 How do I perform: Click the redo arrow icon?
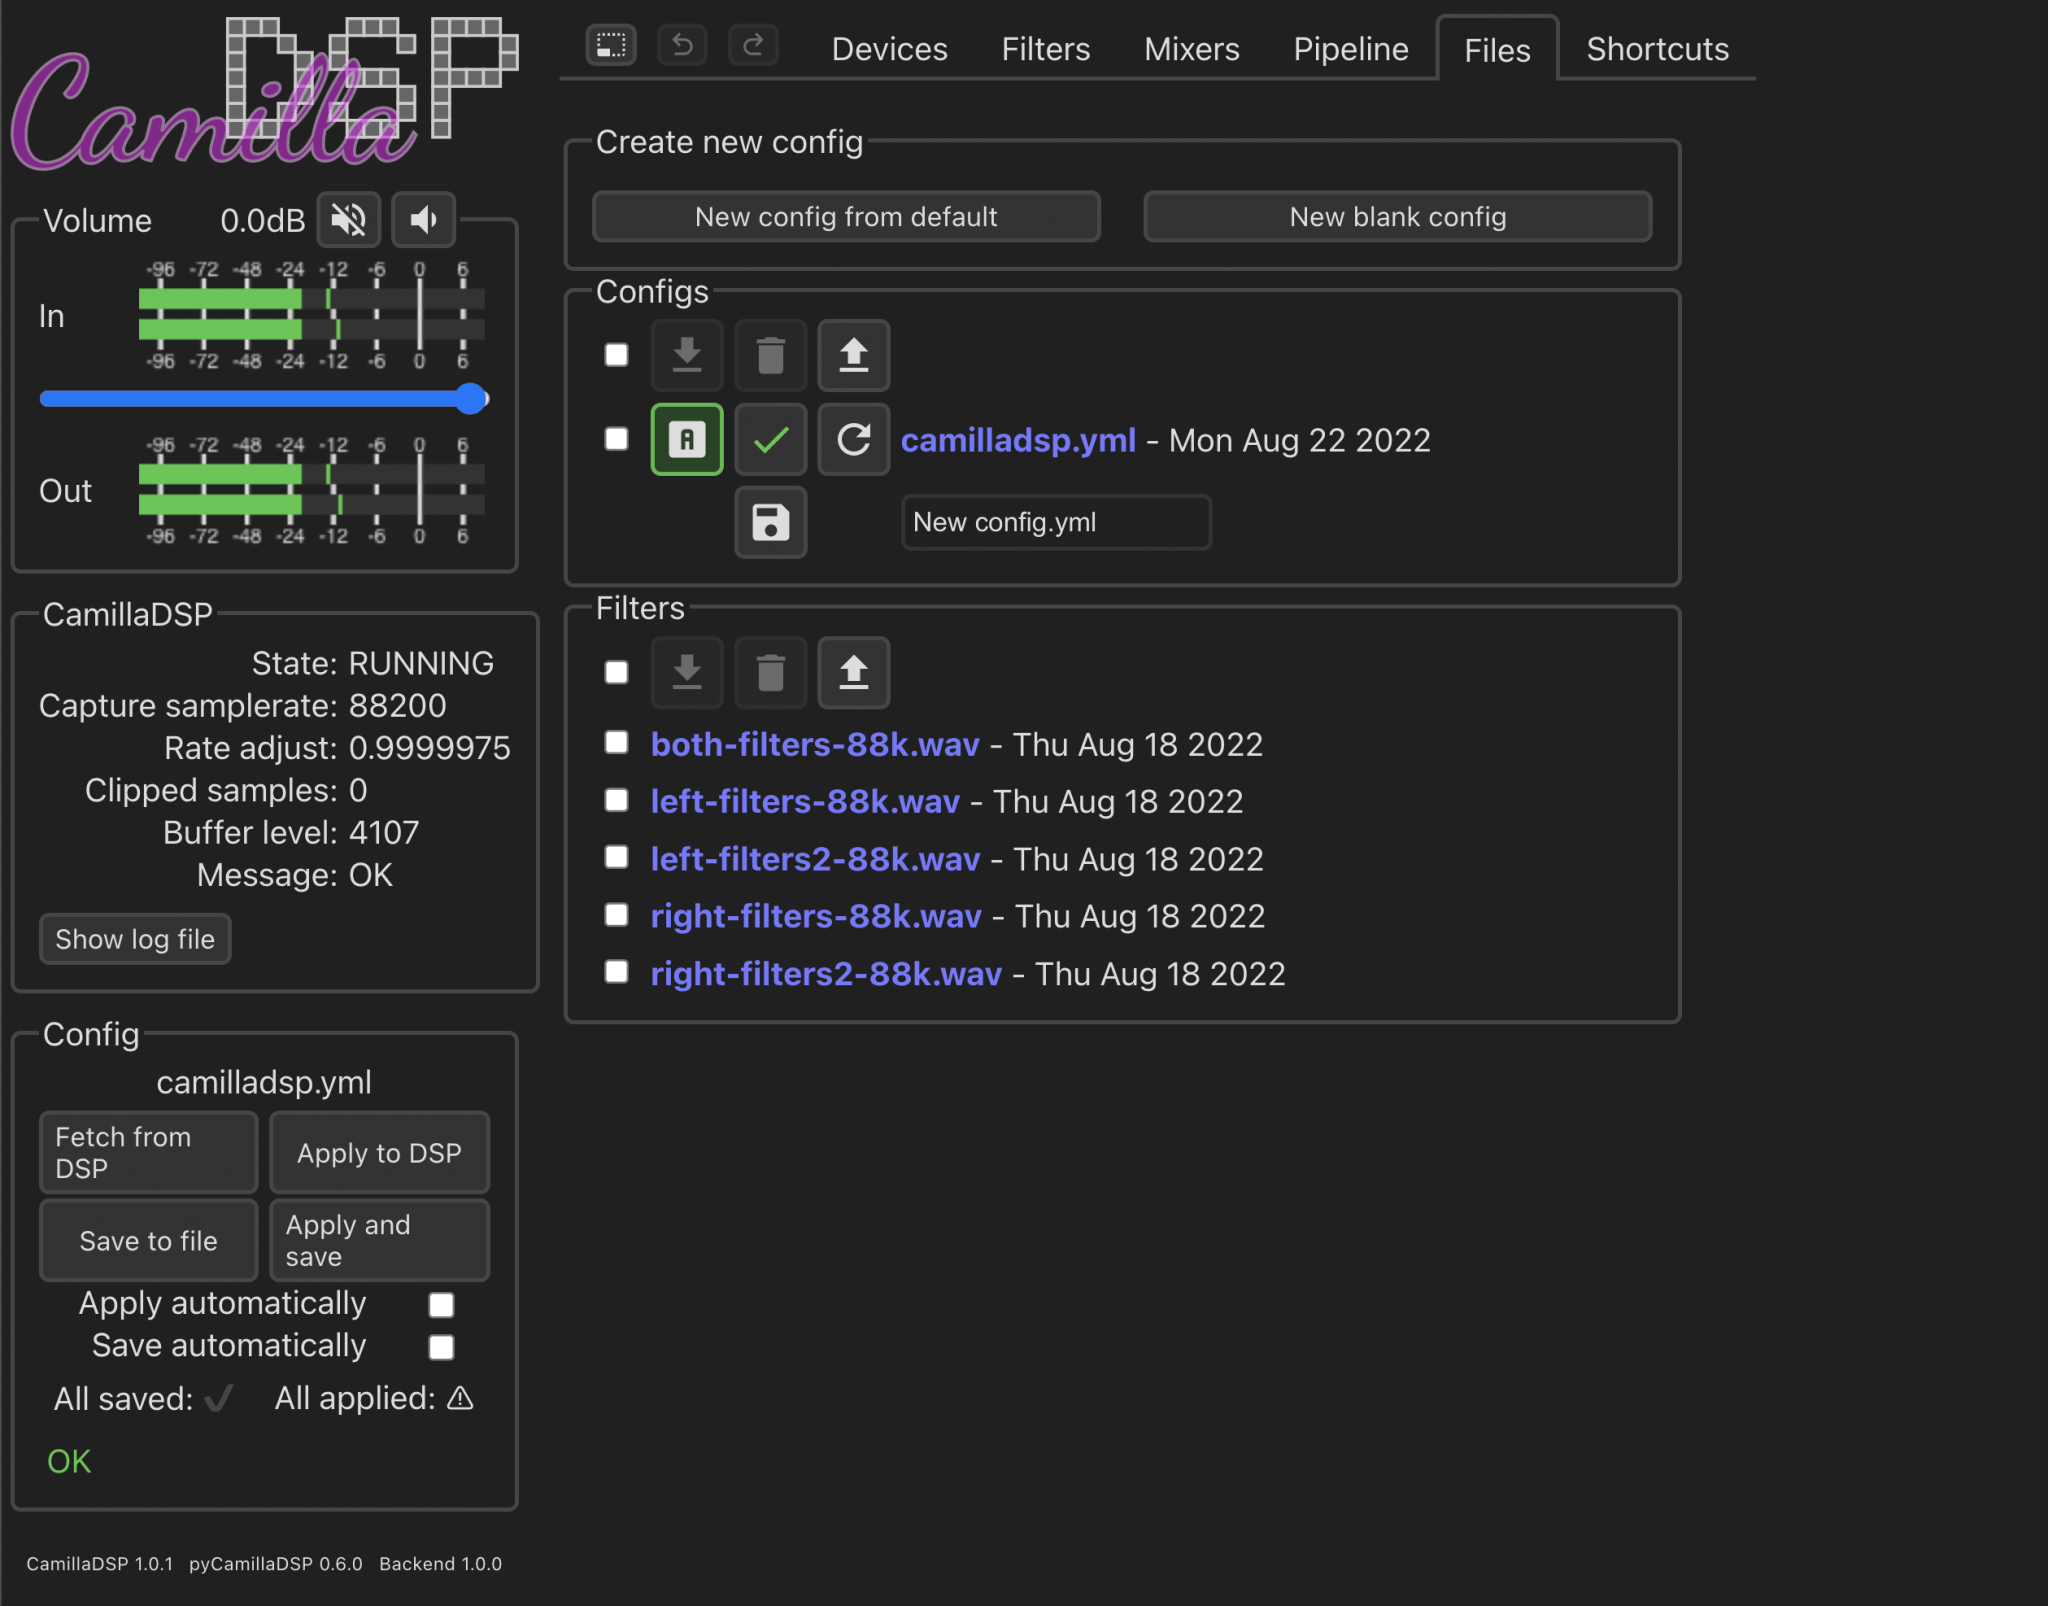(753, 46)
